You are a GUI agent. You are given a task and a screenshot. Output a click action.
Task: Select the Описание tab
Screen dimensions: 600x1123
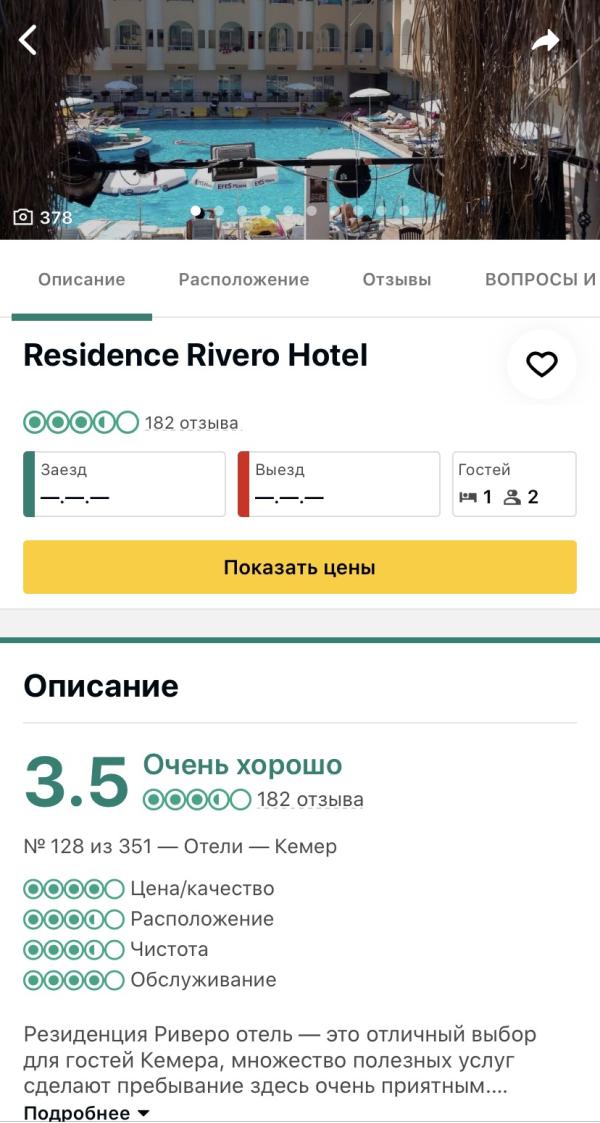pos(82,280)
